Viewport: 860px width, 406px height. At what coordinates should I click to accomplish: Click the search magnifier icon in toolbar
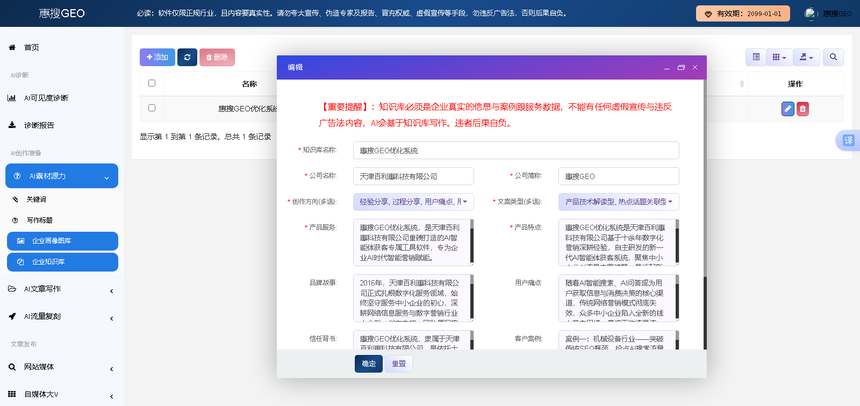833,57
